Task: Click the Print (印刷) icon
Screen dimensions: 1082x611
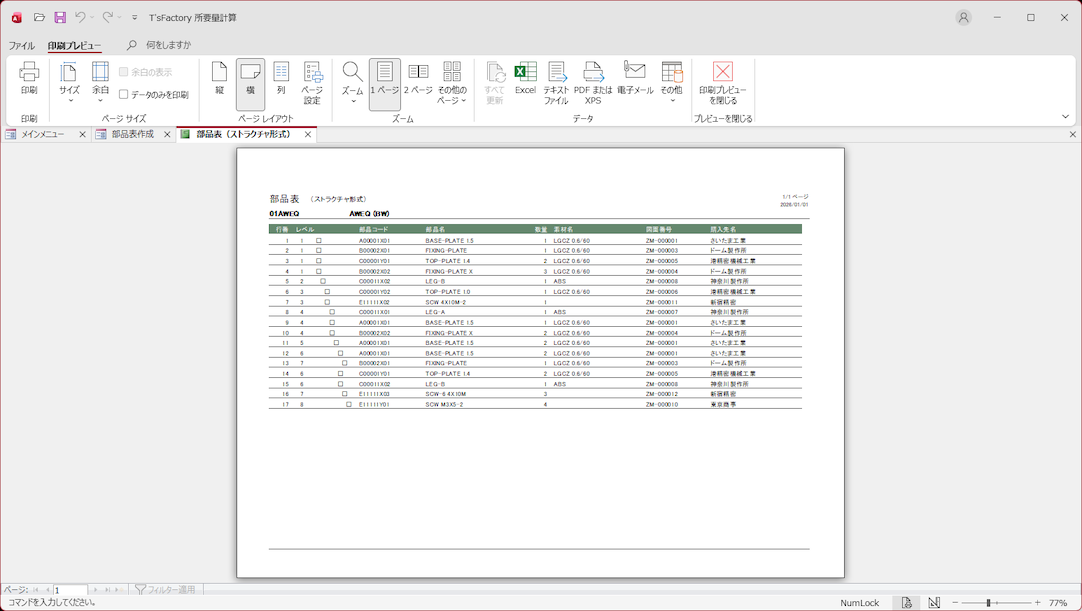Action: 29,80
